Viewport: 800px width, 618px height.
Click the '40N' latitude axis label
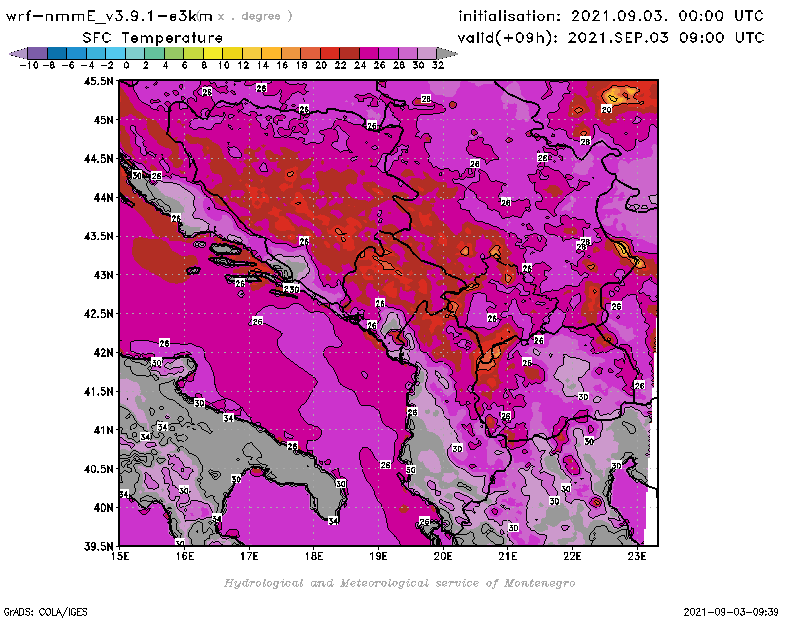[103, 508]
